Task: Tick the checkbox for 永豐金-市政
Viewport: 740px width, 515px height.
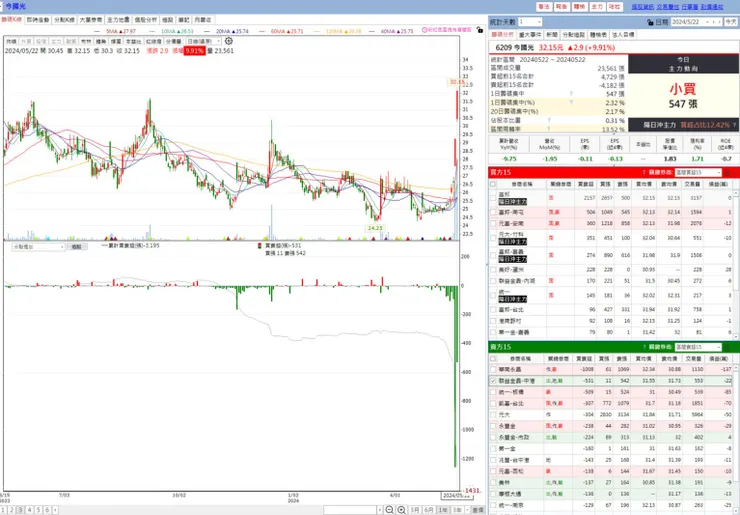Action: tap(493, 438)
